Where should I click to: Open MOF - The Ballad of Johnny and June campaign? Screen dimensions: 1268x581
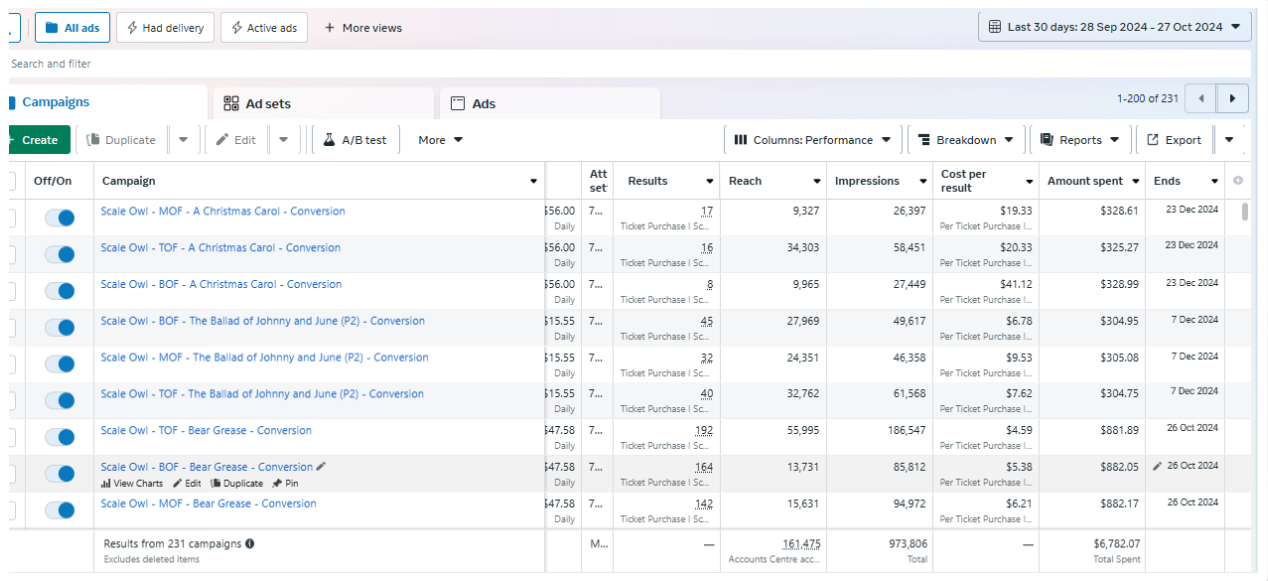265,357
